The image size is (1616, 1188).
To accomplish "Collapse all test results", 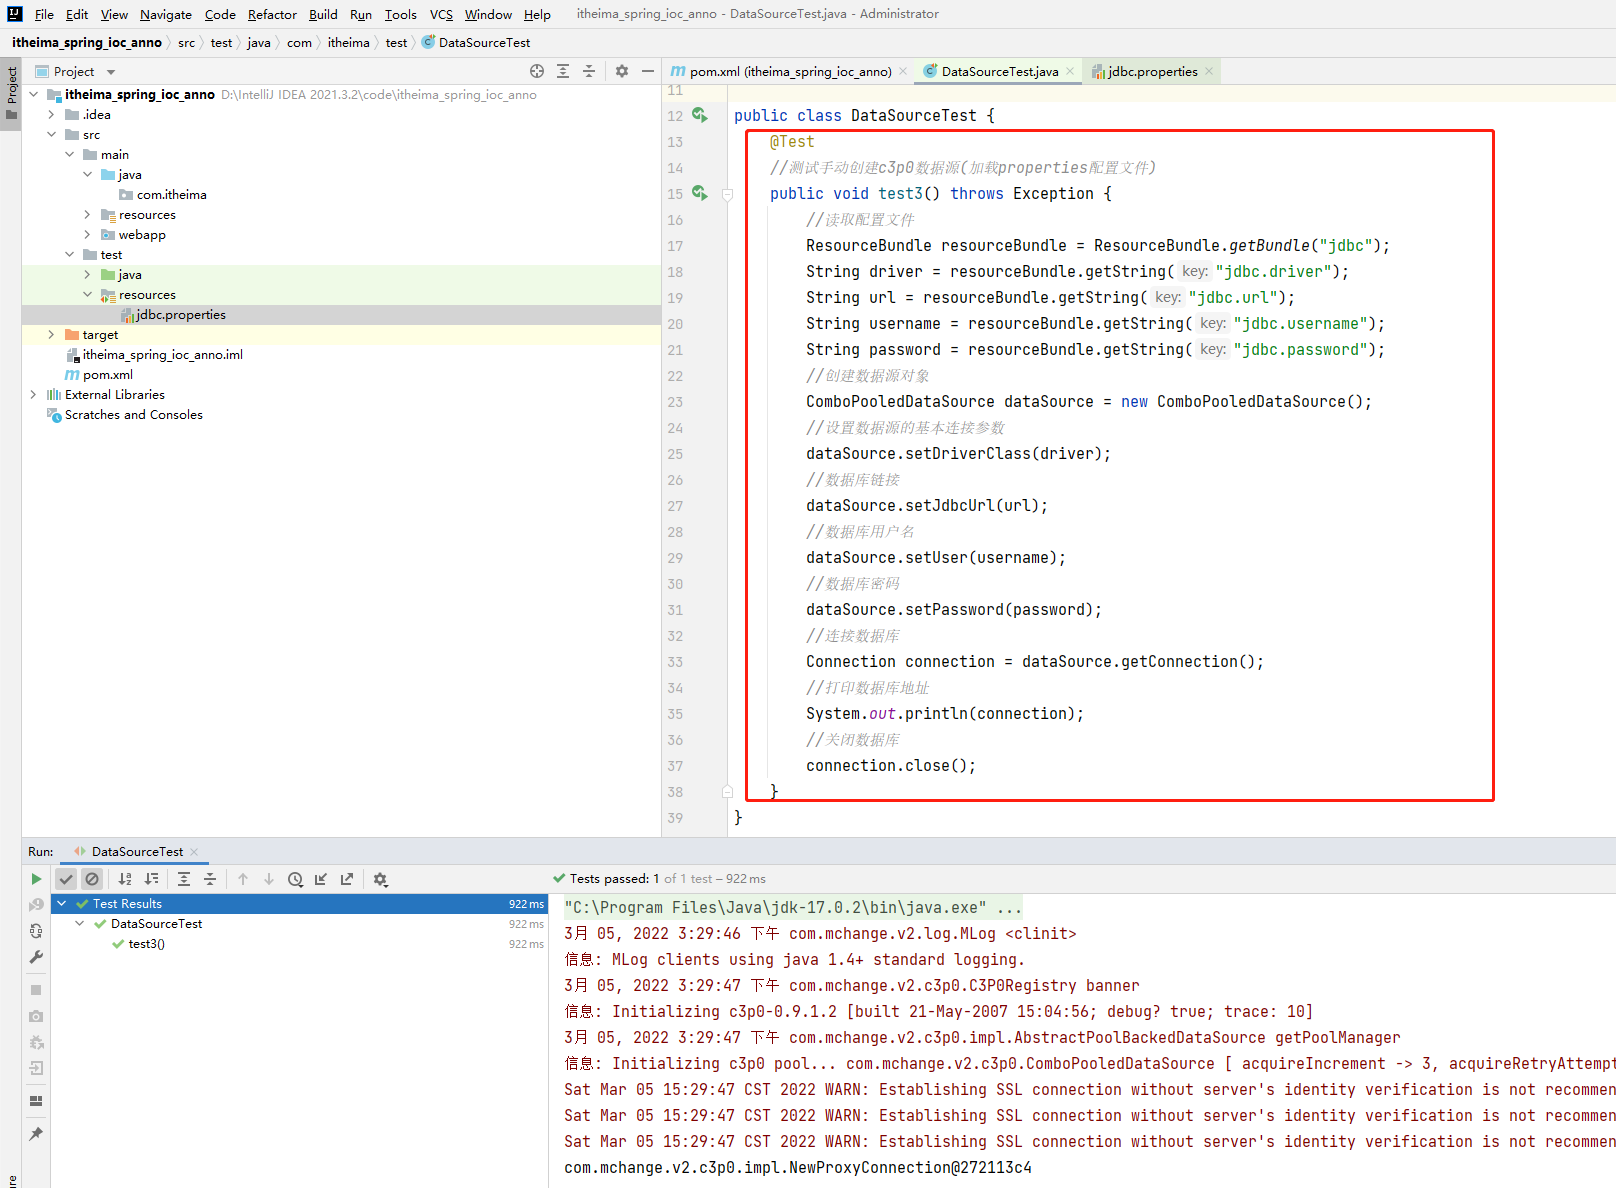I will click(210, 879).
